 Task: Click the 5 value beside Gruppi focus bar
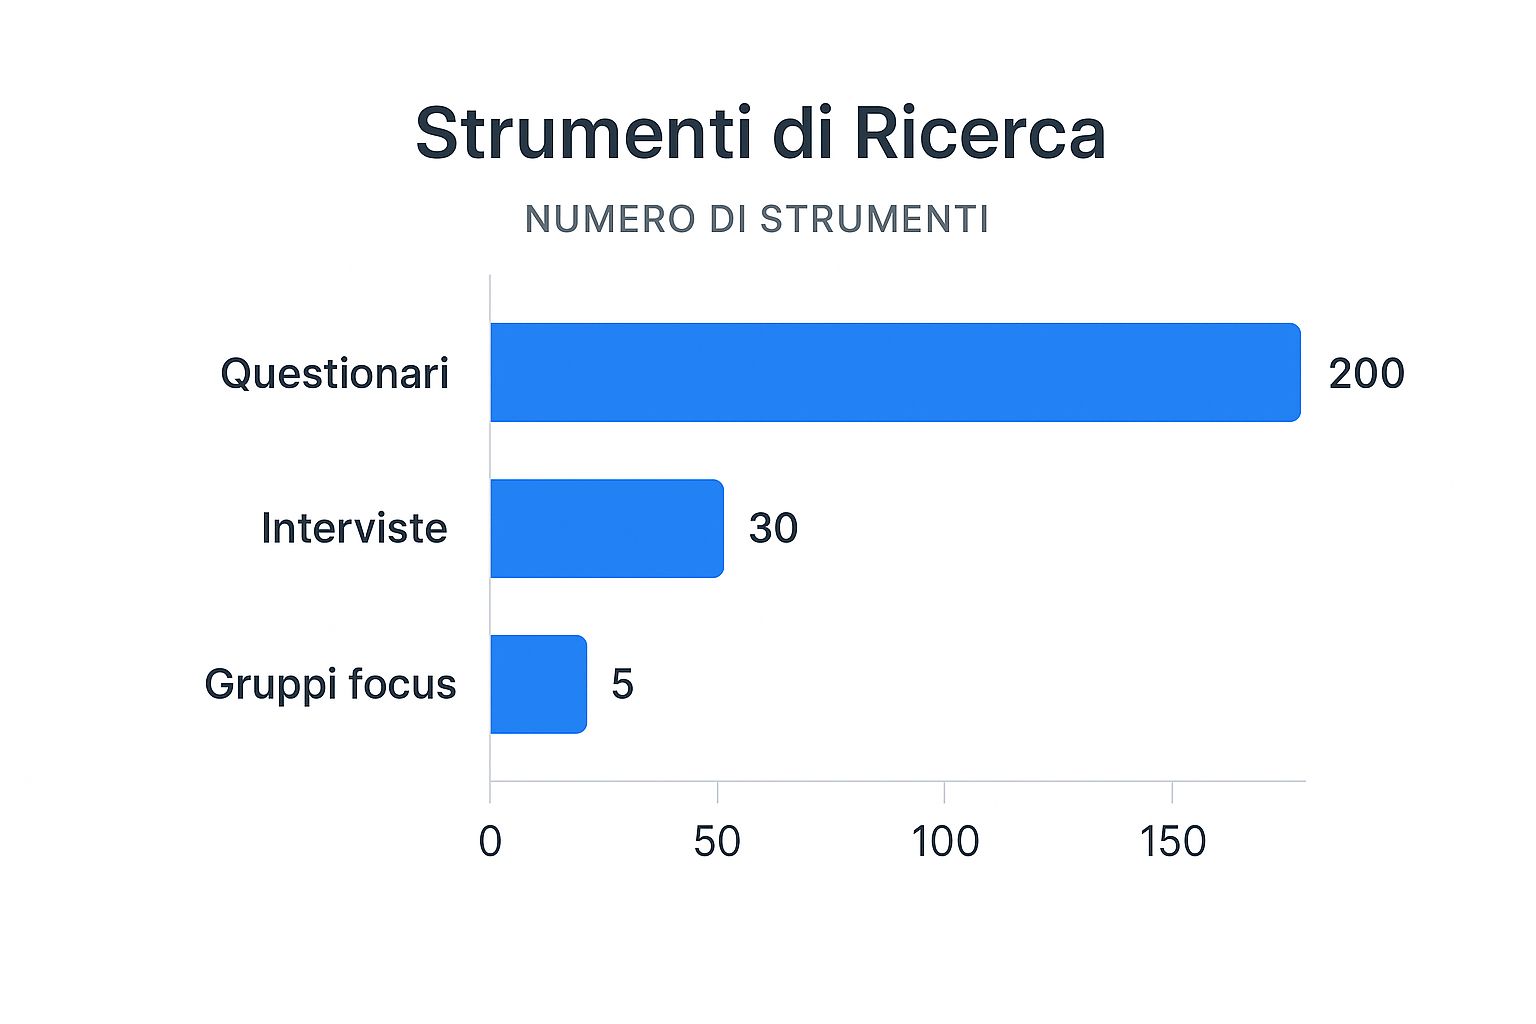pos(622,684)
